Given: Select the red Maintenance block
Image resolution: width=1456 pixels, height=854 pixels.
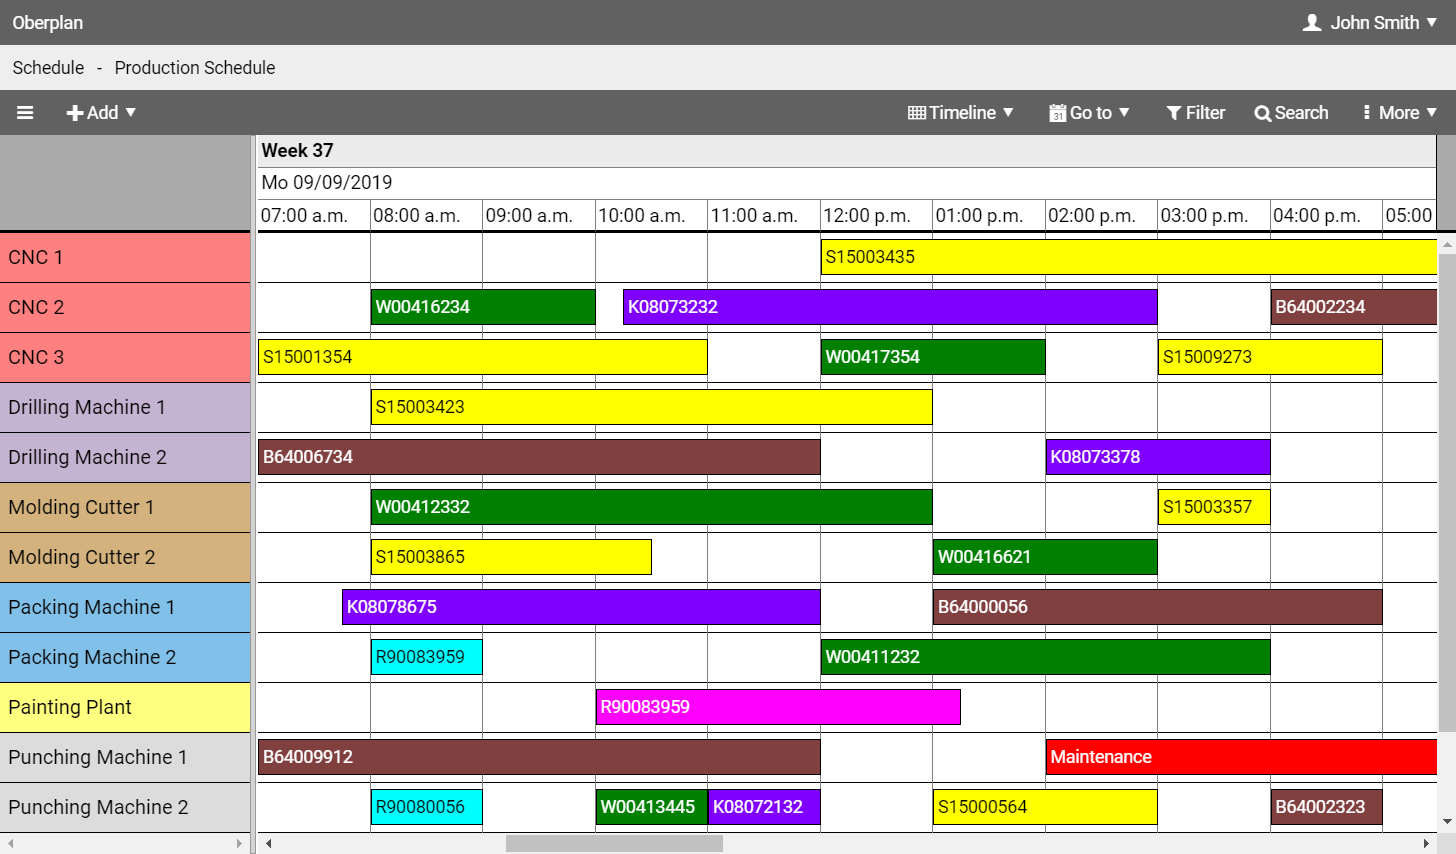Looking at the screenshot, I should (x=1242, y=757).
